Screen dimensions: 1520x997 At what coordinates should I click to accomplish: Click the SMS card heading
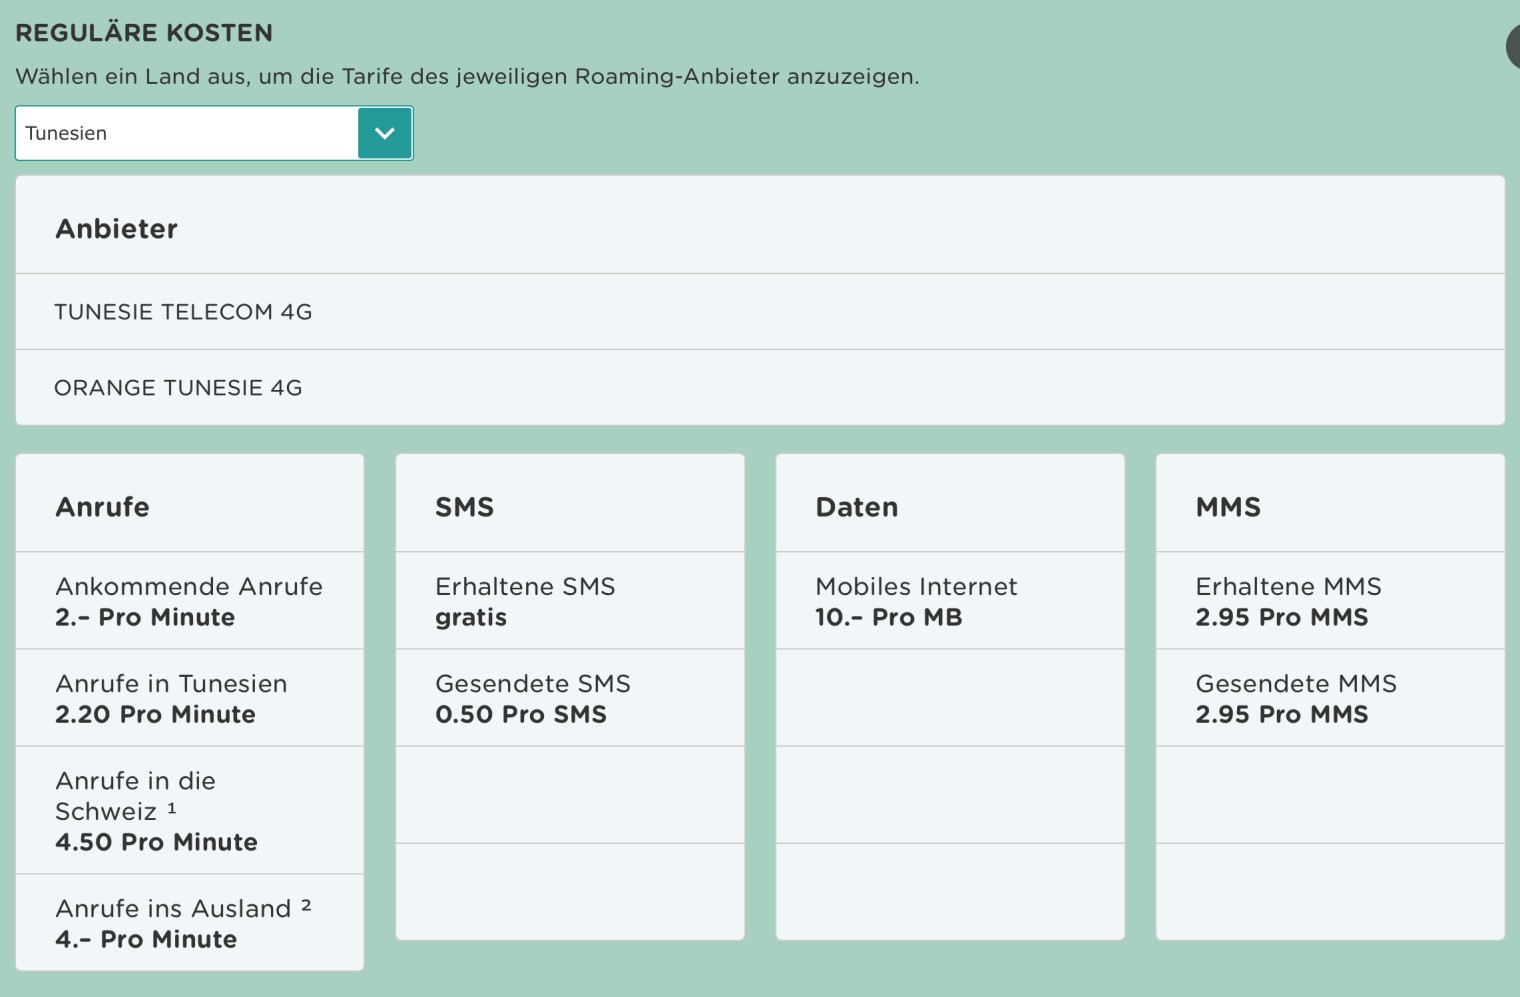pos(464,507)
